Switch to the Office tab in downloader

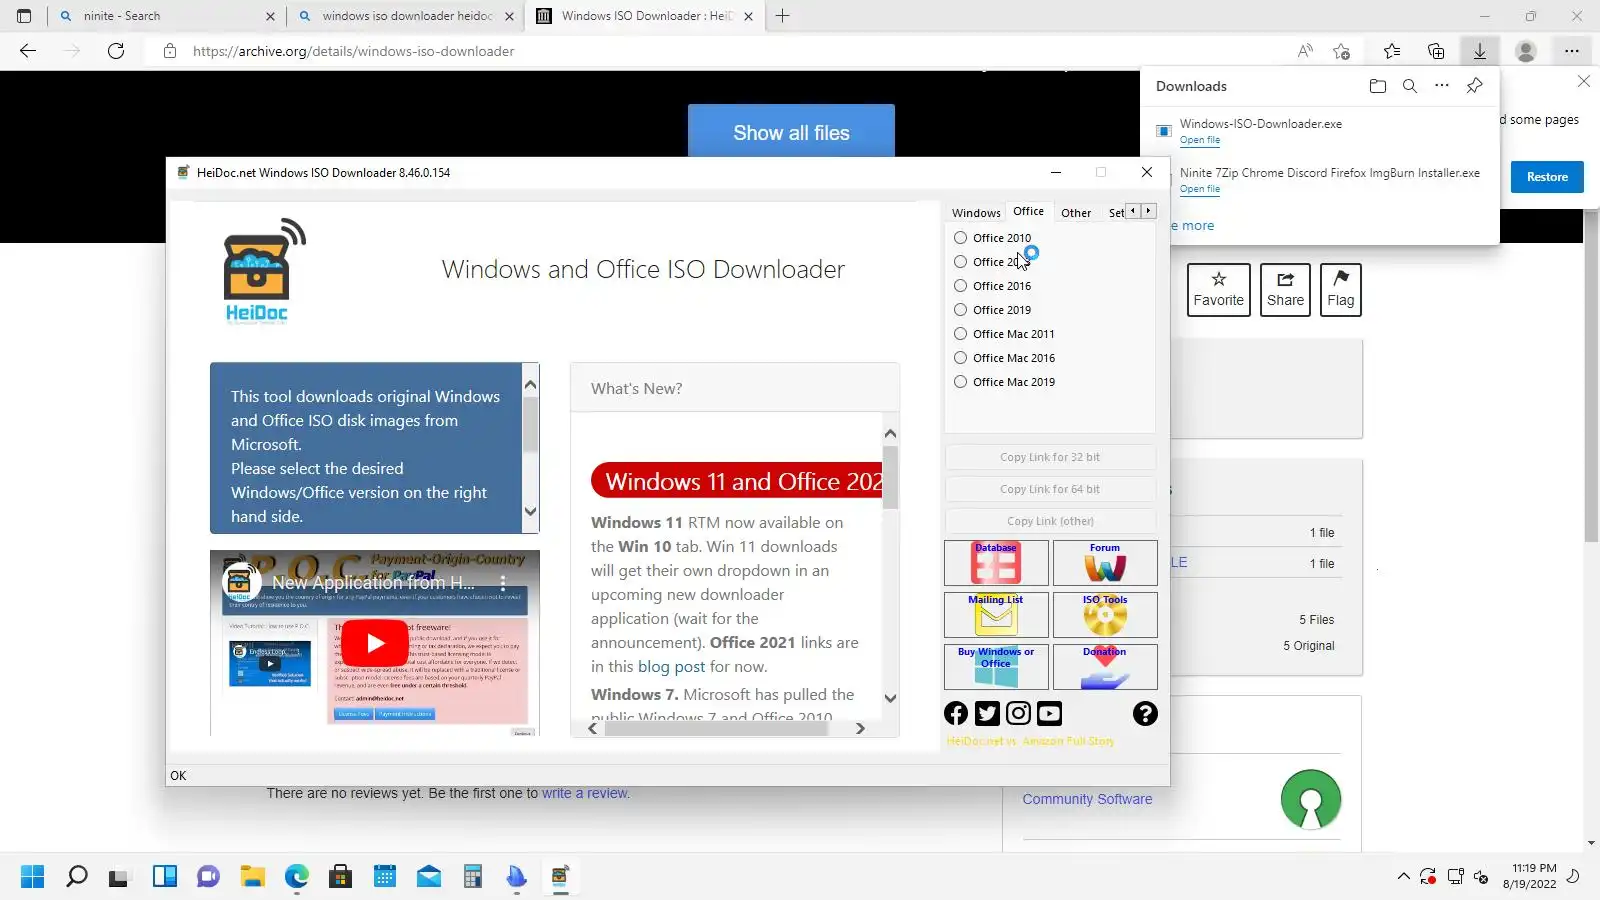tap(1028, 212)
